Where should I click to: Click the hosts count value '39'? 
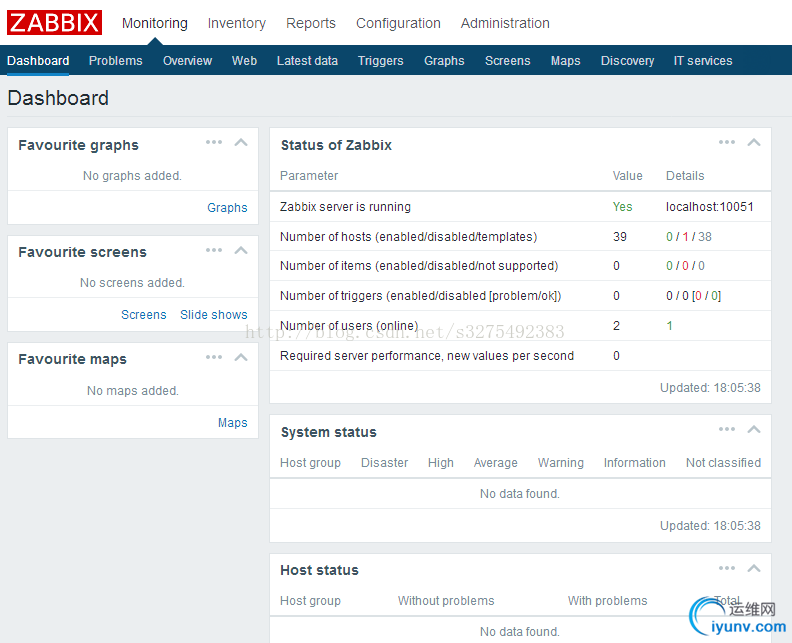click(x=620, y=236)
